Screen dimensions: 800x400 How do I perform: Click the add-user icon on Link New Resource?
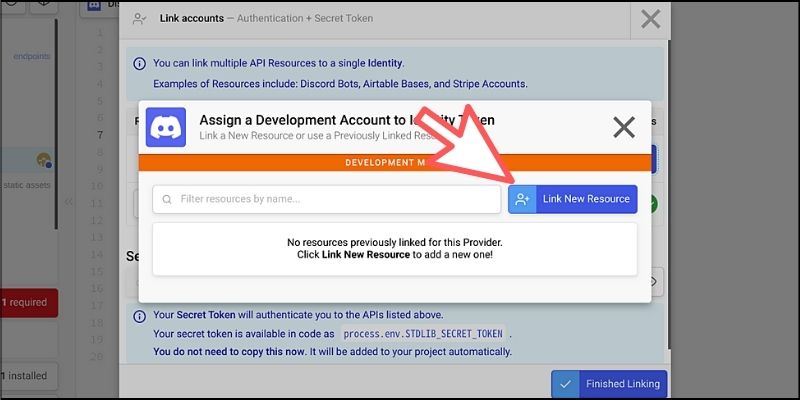(x=522, y=199)
